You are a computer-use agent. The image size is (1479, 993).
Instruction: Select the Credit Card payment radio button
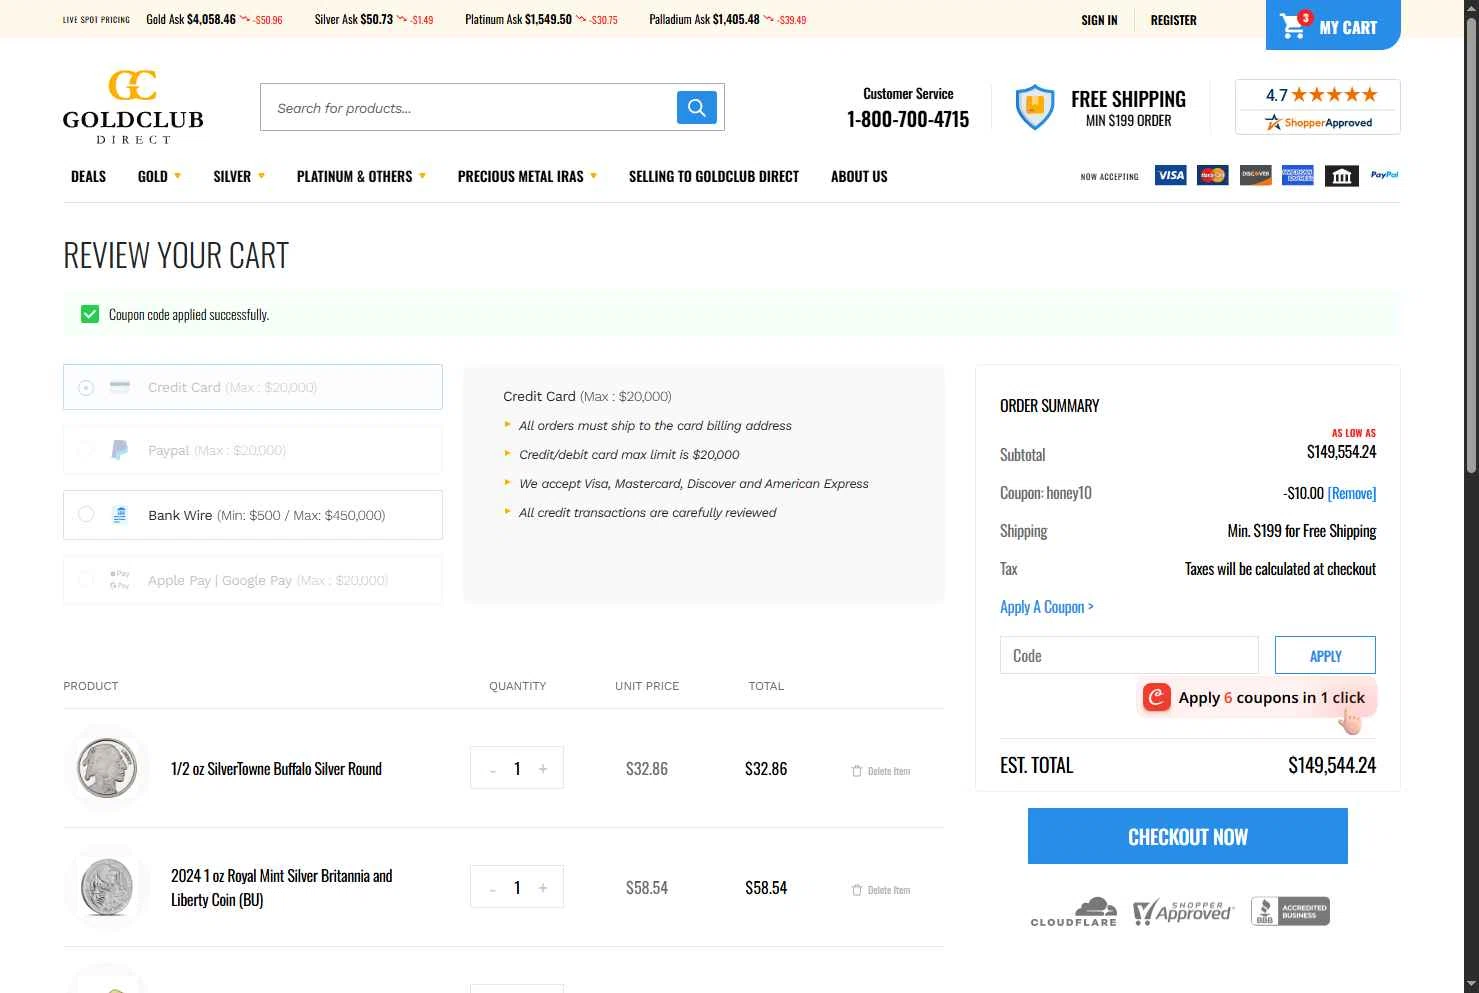86,387
